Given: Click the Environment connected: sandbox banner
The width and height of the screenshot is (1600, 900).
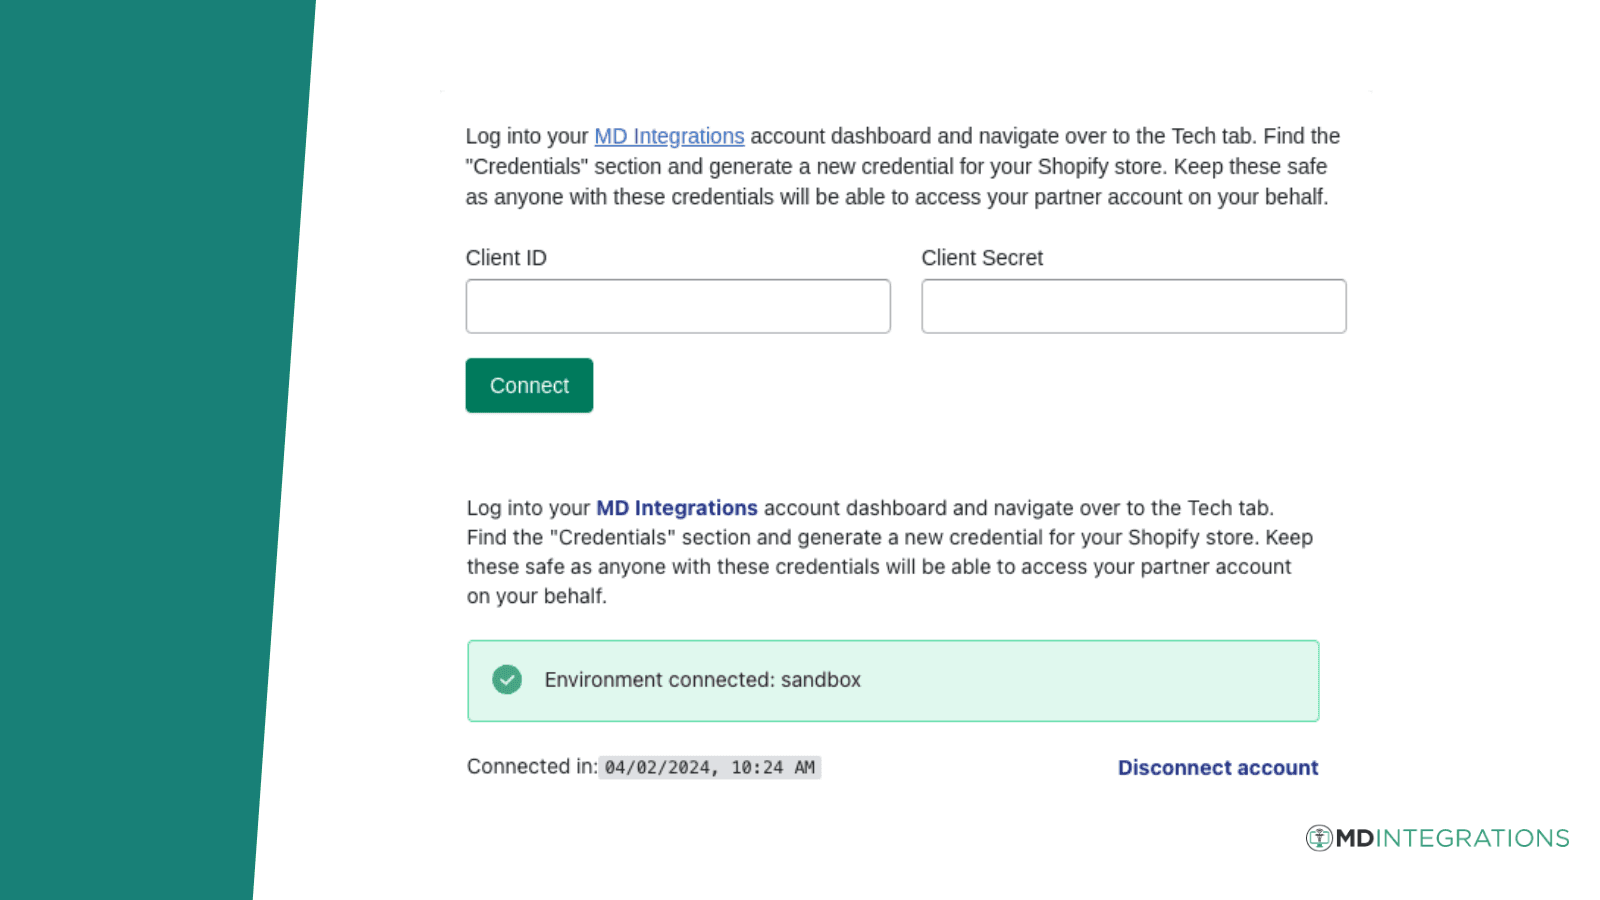Looking at the screenshot, I should point(892,680).
